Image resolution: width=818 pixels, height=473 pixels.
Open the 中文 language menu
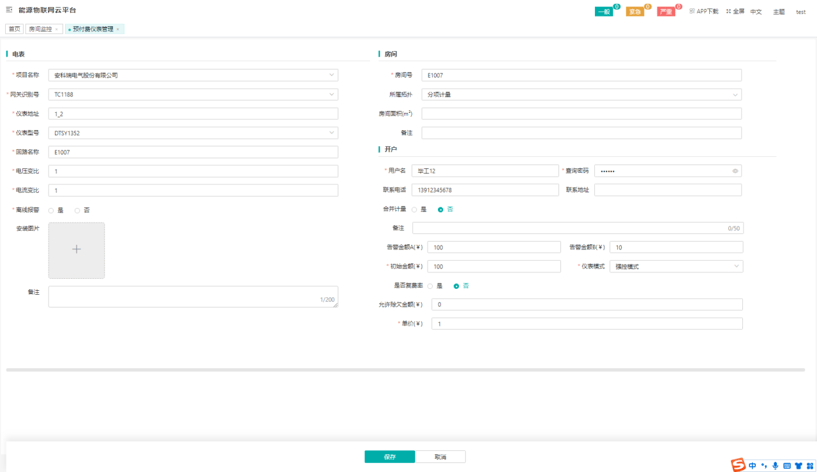point(756,11)
